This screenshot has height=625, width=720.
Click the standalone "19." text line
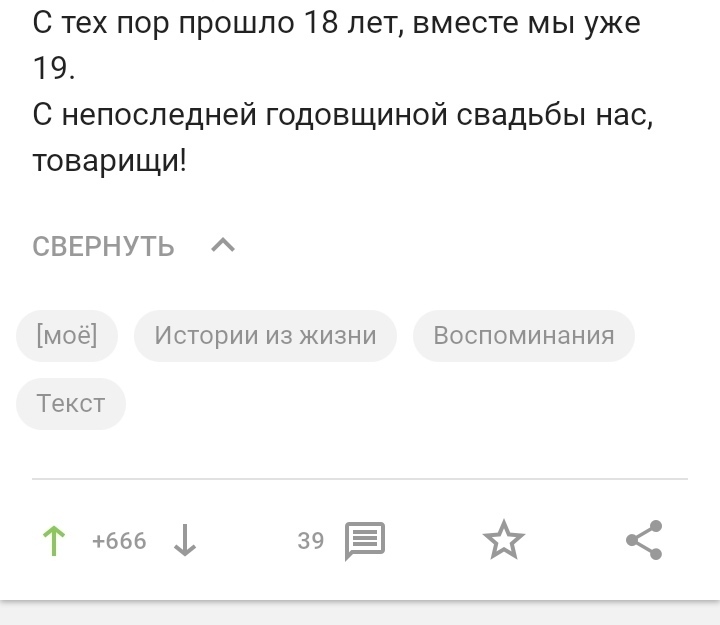tap(53, 68)
